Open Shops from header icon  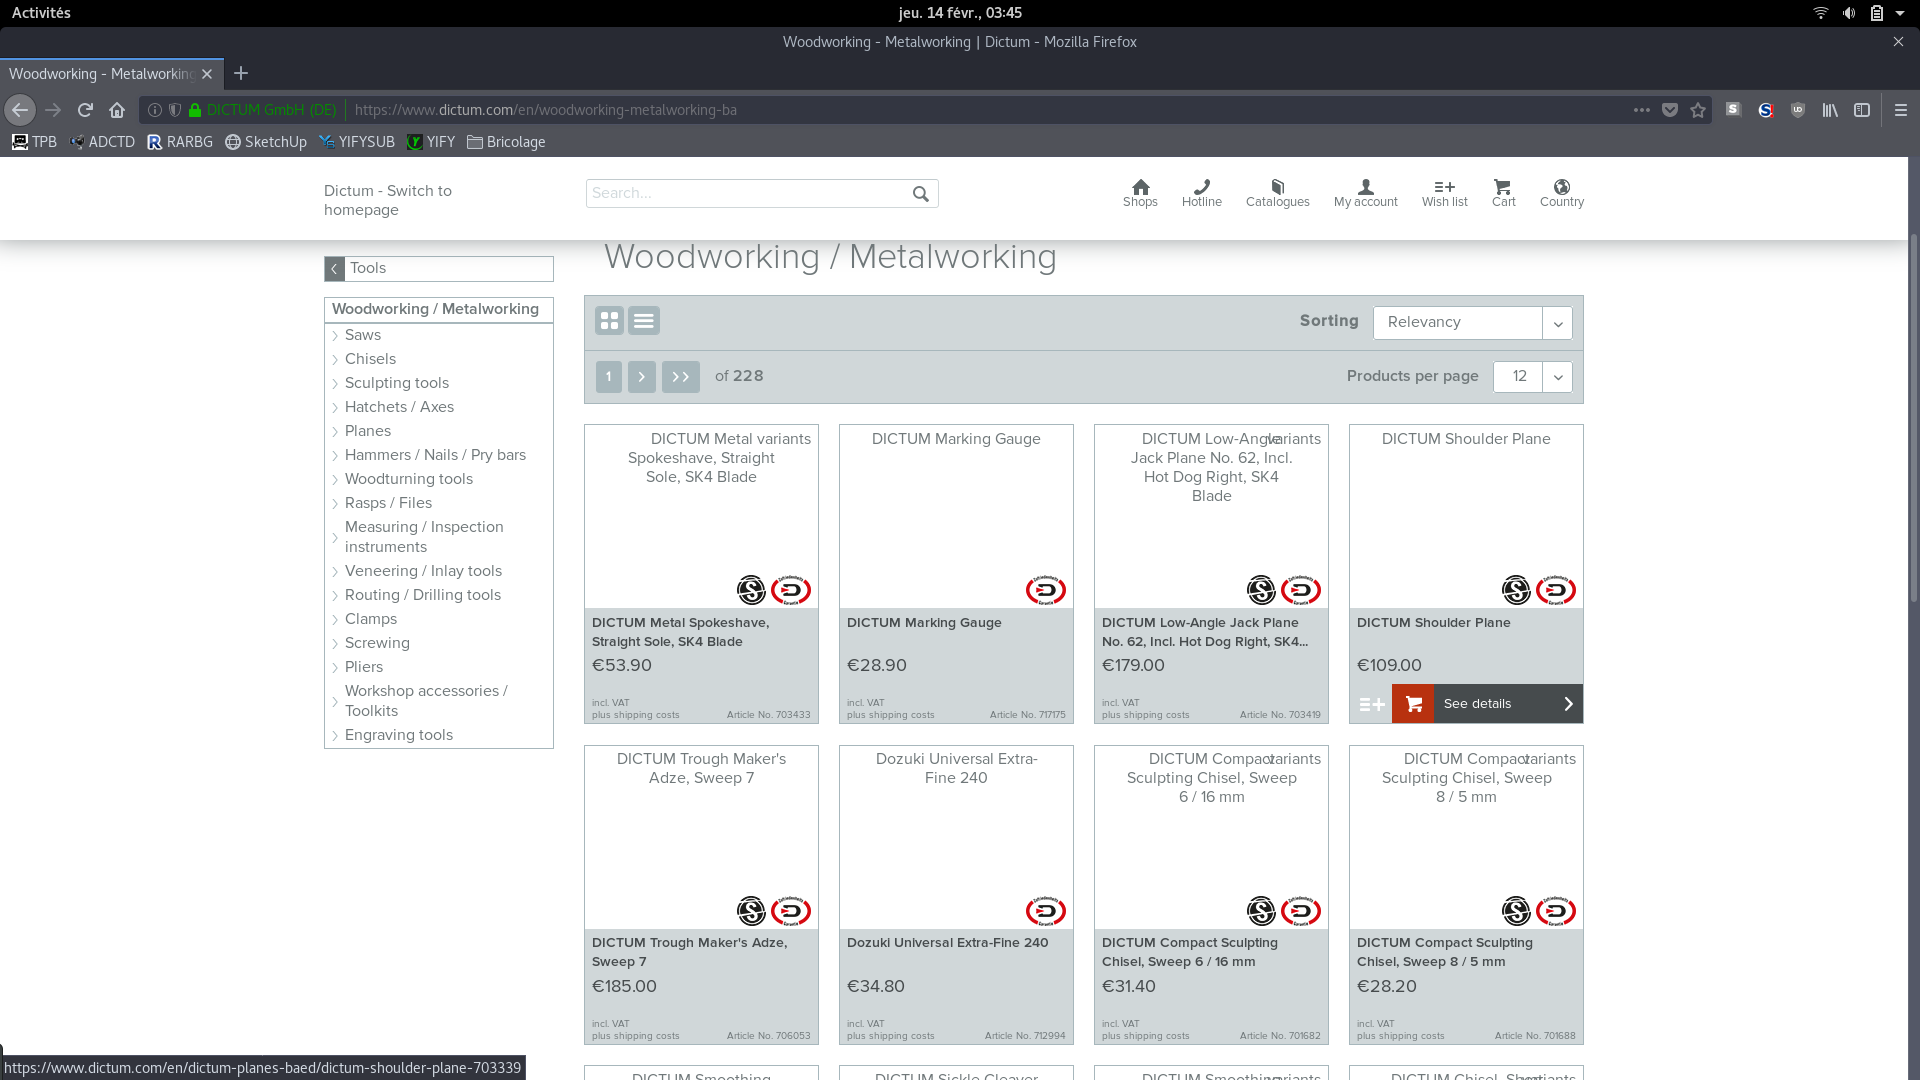pos(1140,194)
